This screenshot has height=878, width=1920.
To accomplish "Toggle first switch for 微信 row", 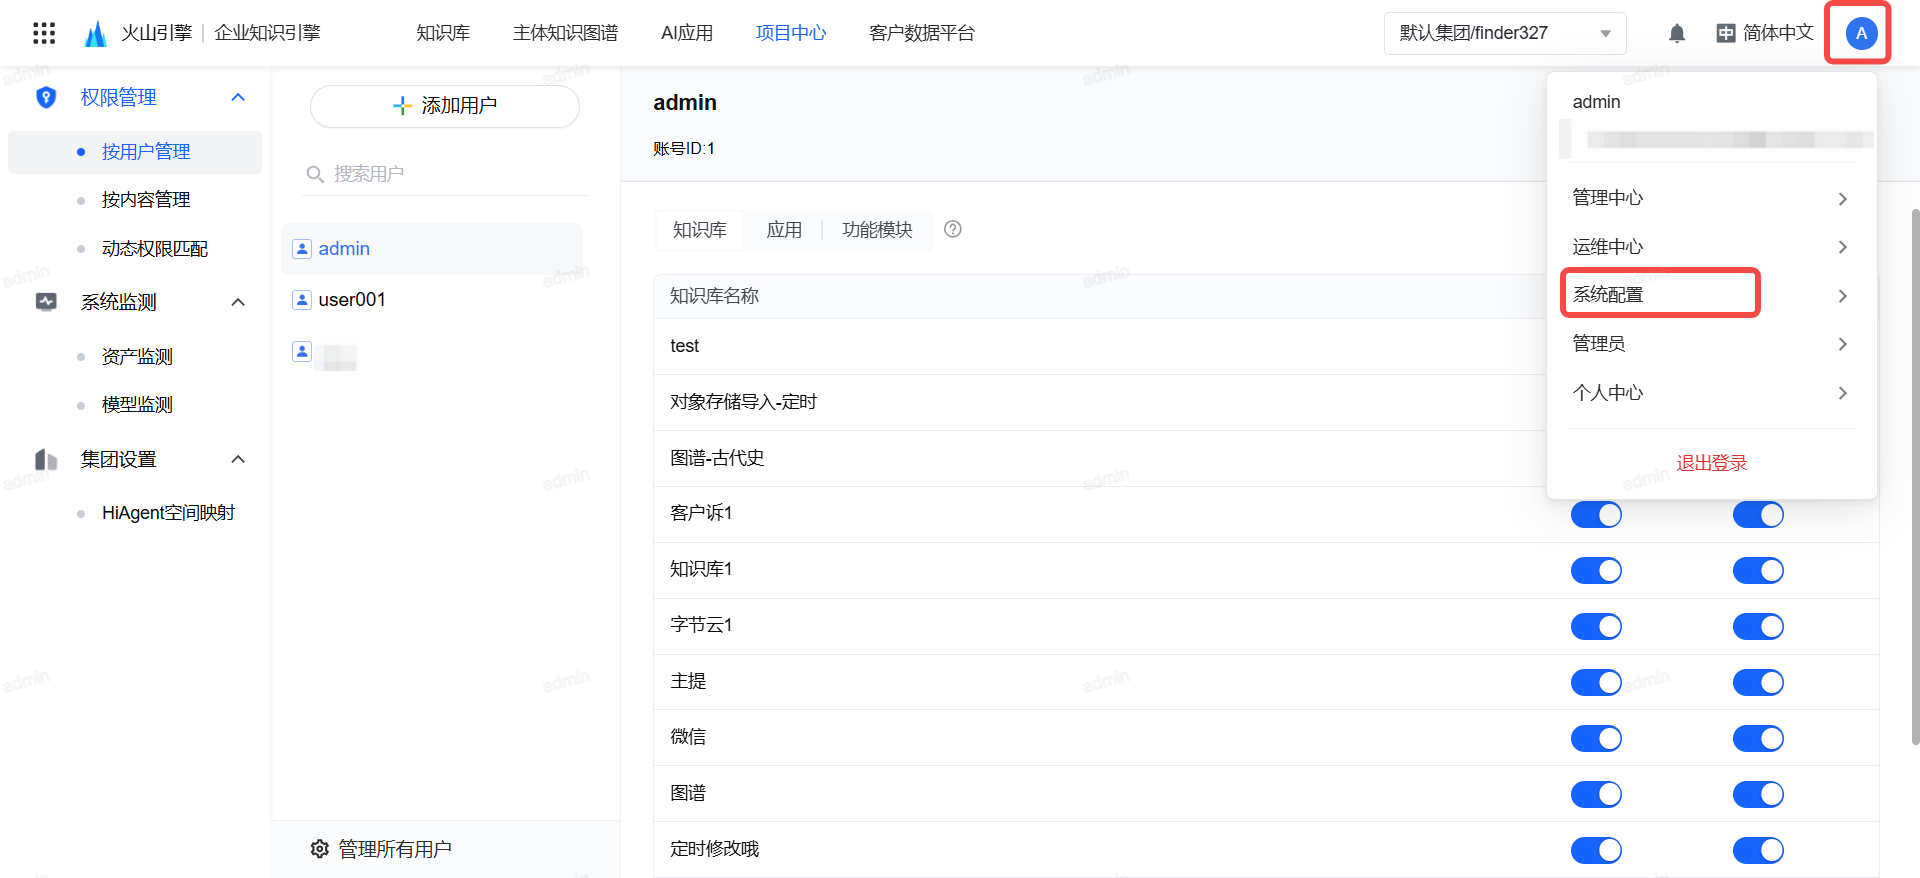I will click(x=1596, y=739).
